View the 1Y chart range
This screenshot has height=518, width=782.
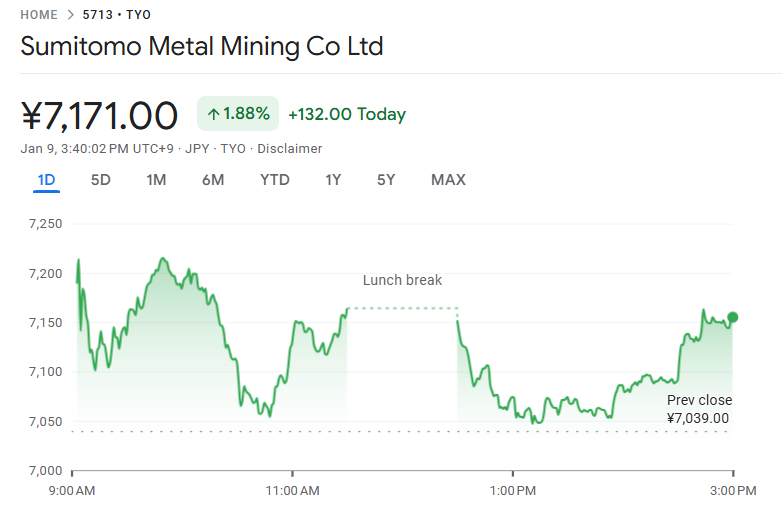[x=333, y=180]
